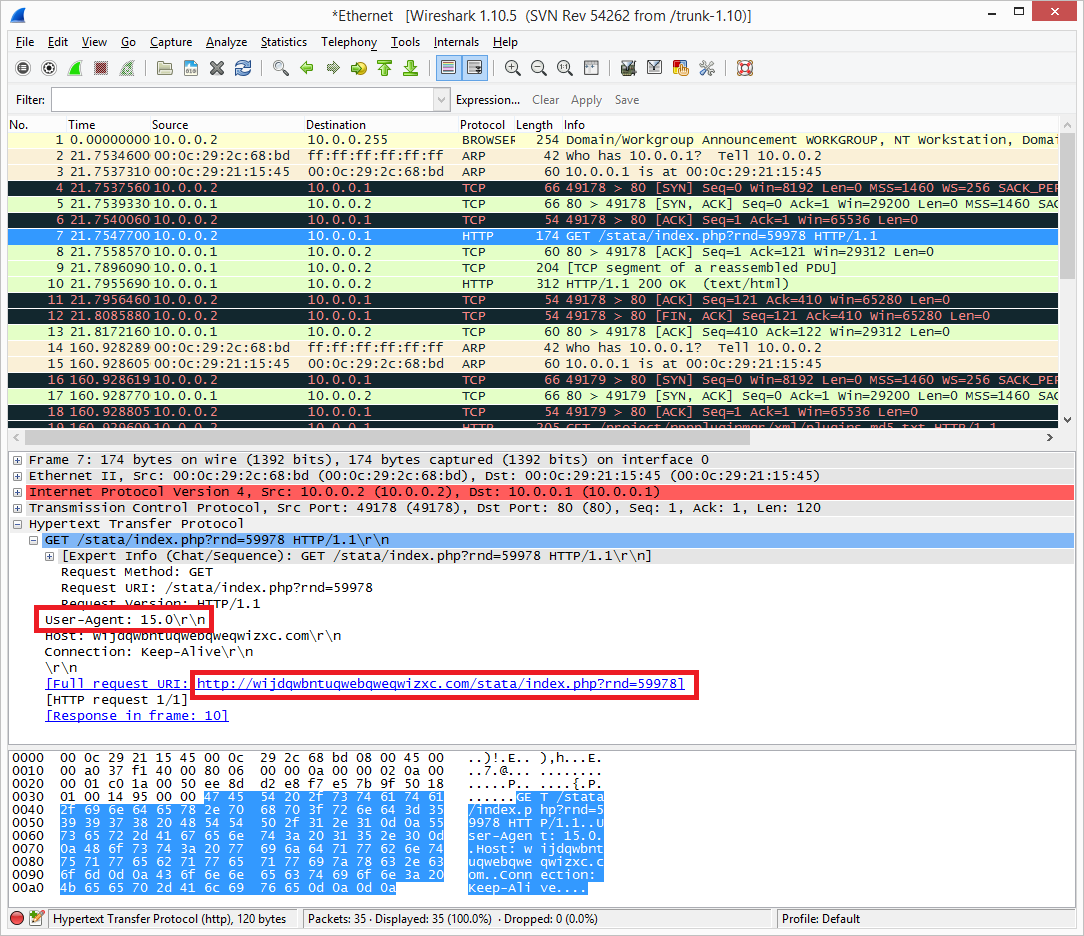Open the Statistics menu

[x=283, y=42]
